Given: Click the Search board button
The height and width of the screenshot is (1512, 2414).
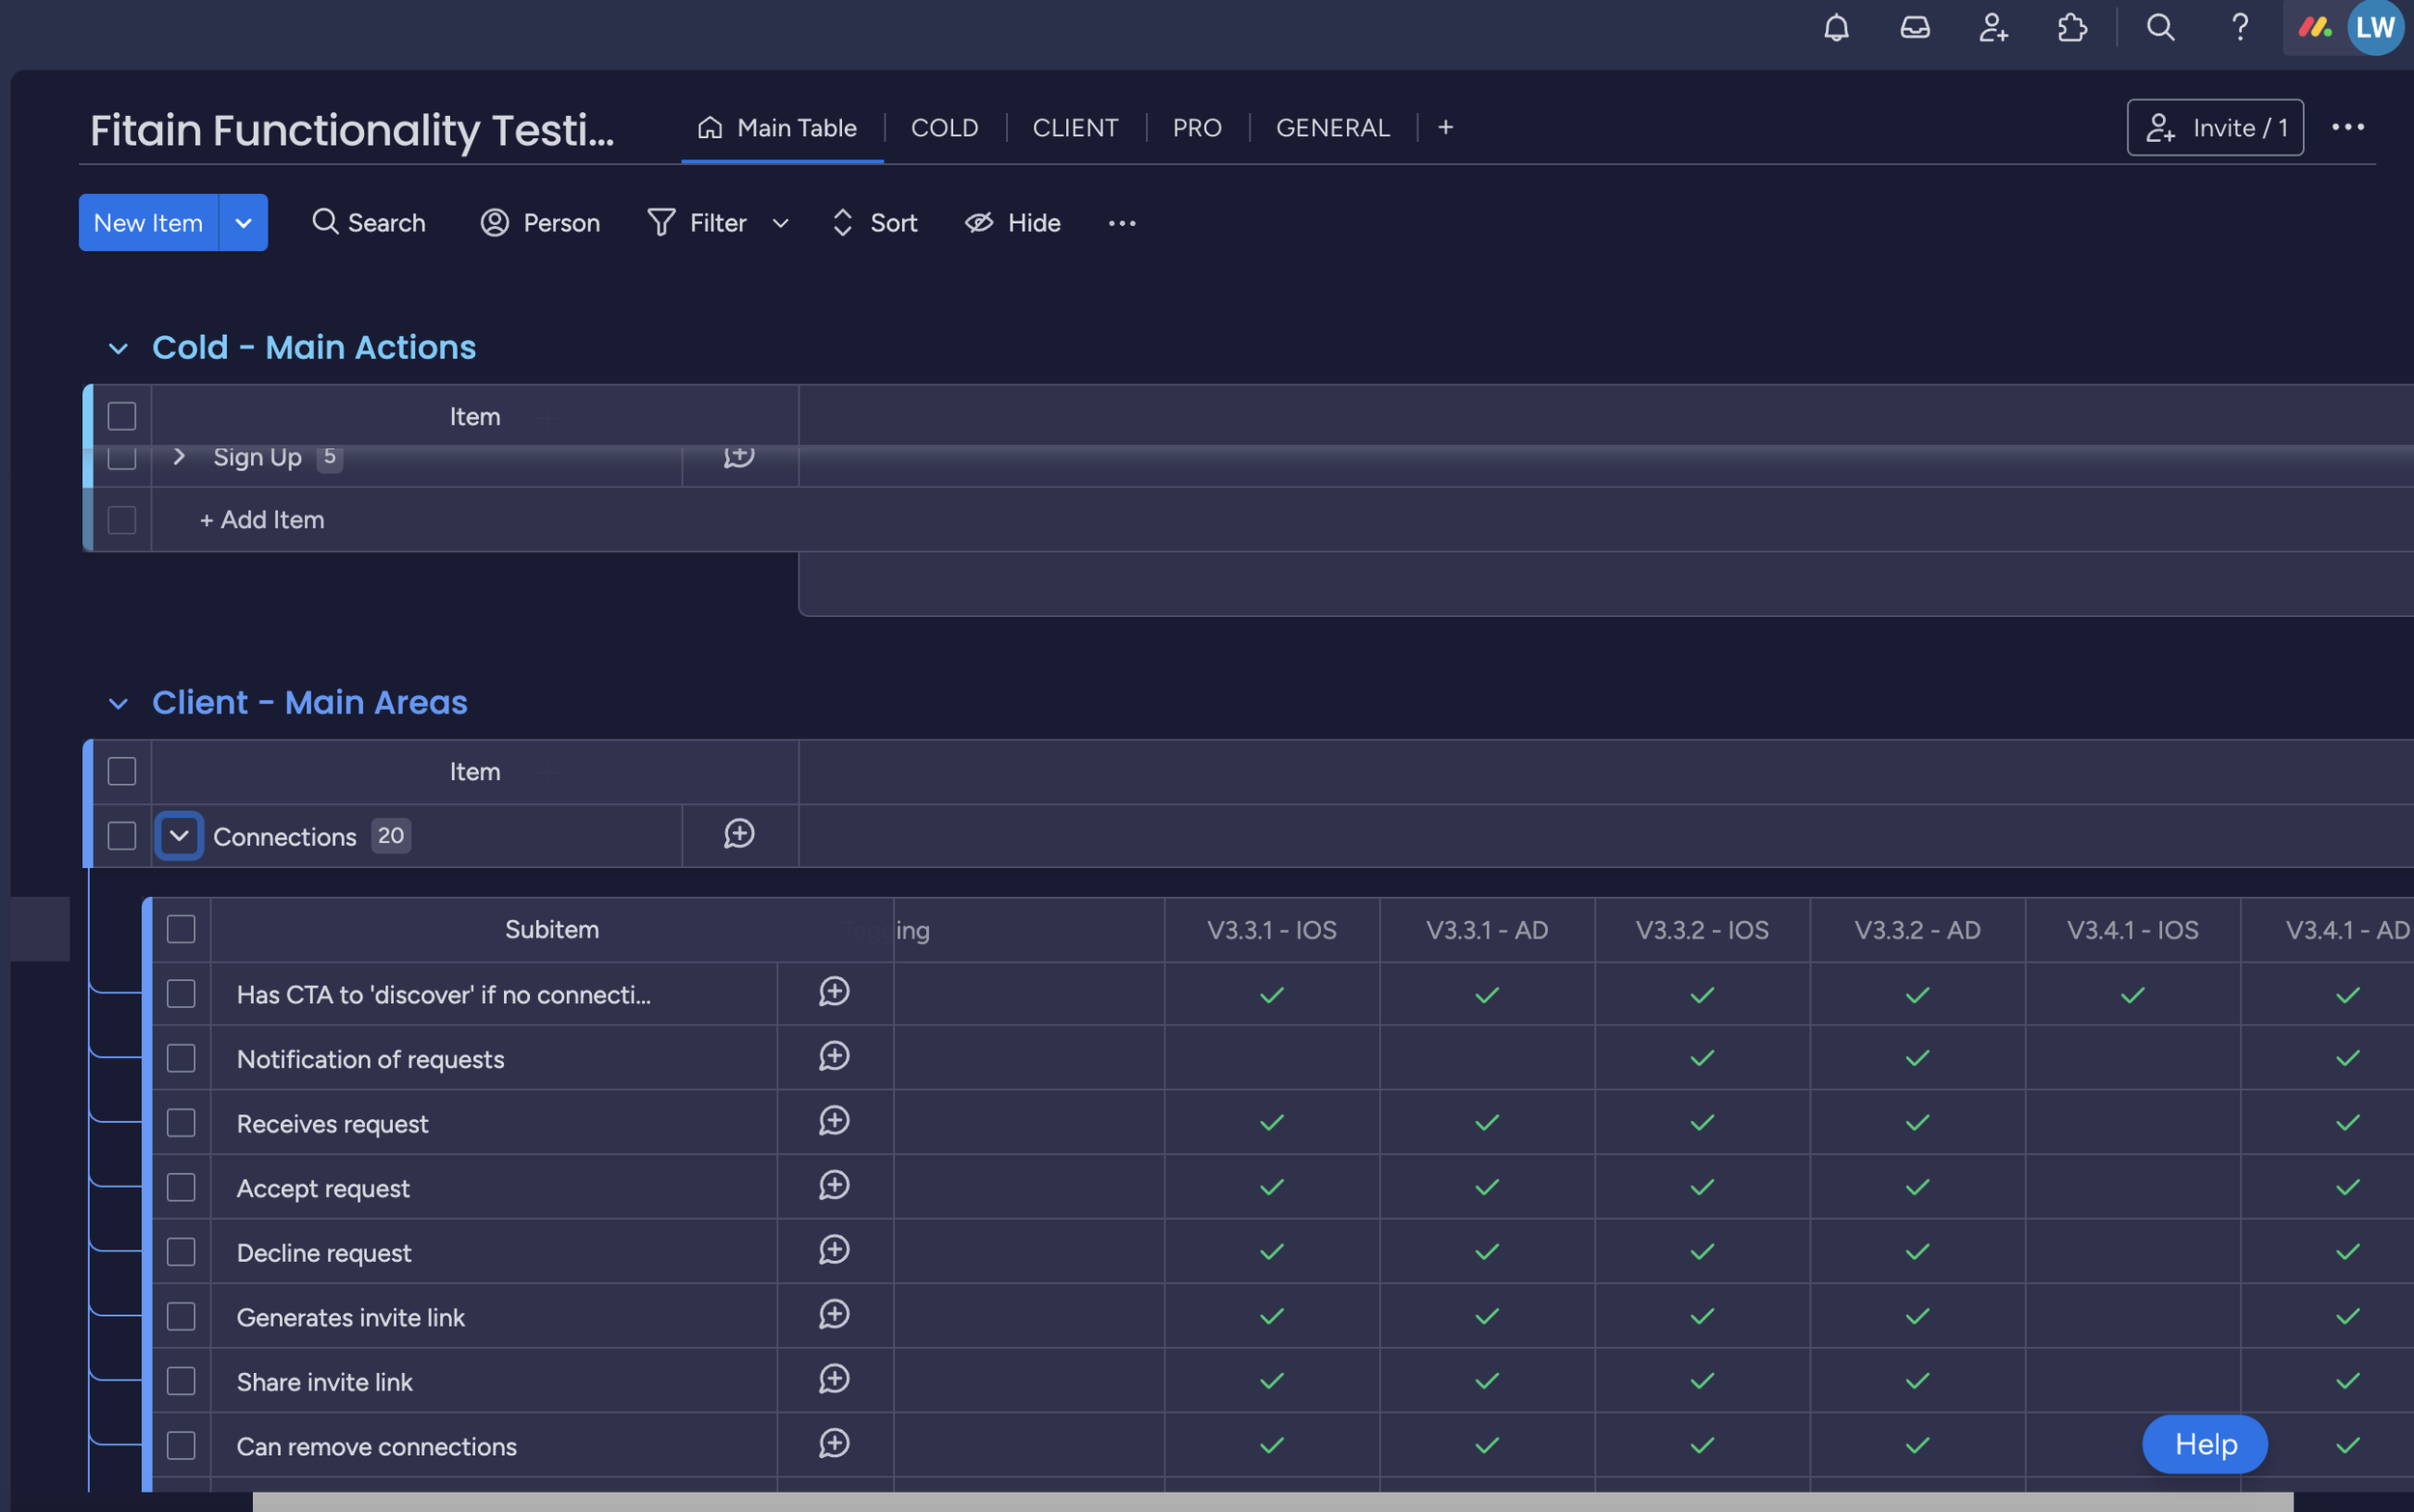Looking at the screenshot, I should [x=369, y=223].
